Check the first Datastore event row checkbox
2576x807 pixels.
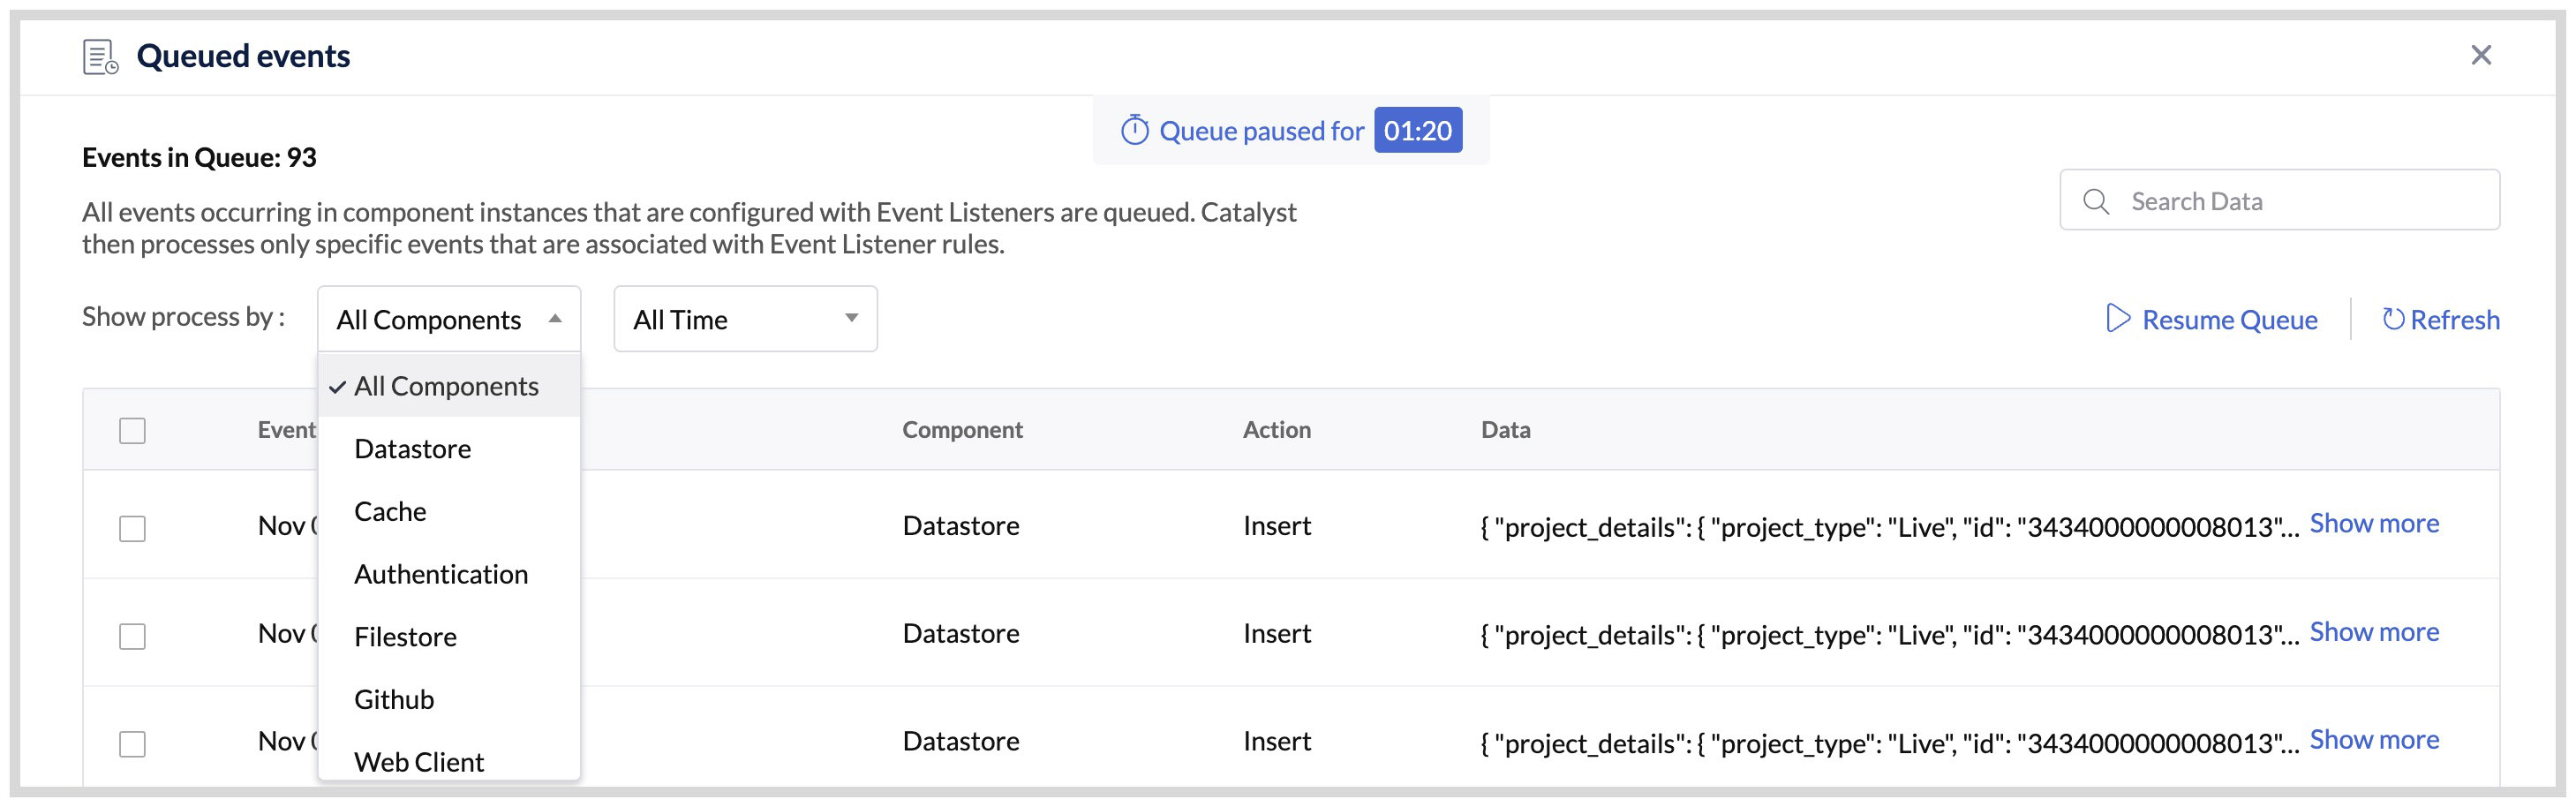click(132, 528)
